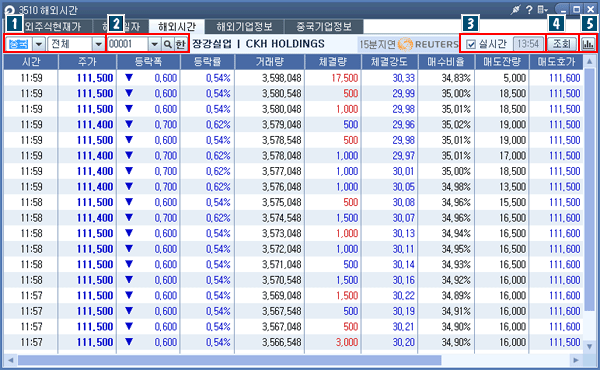Image resolution: width=600 pixels, height=370 pixels.
Task: Select the 30.22 trade strength cell
Action: coord(390,296)
